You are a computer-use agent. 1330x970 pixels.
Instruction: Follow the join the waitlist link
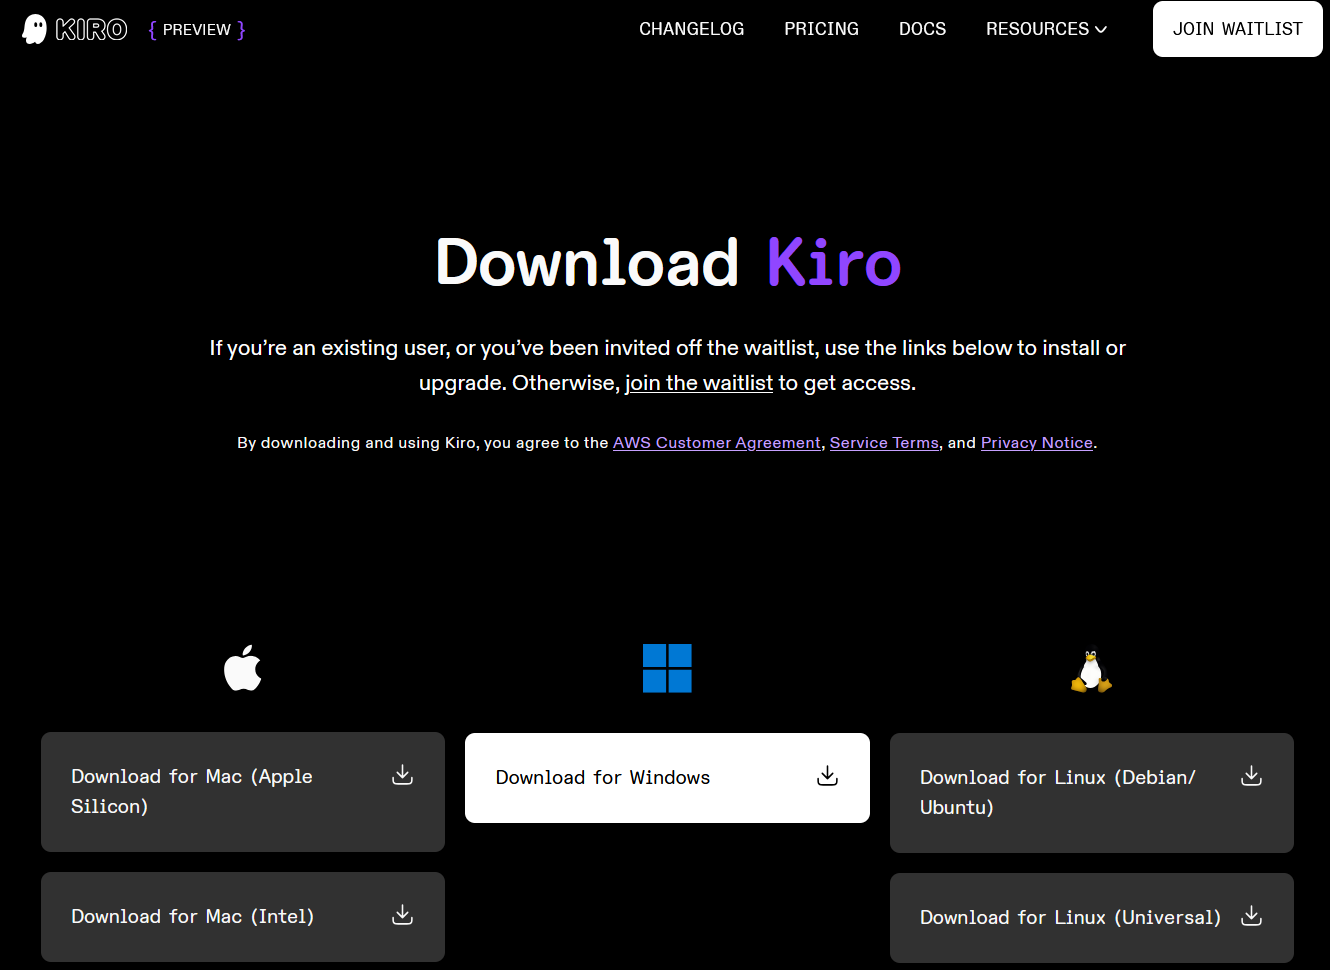pyautogui.click(x=699, y=382)
